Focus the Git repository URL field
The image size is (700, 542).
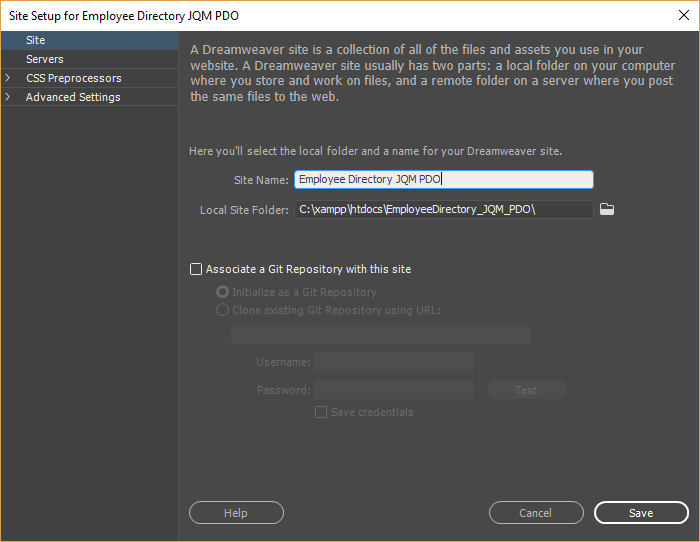tap(380, 334)
